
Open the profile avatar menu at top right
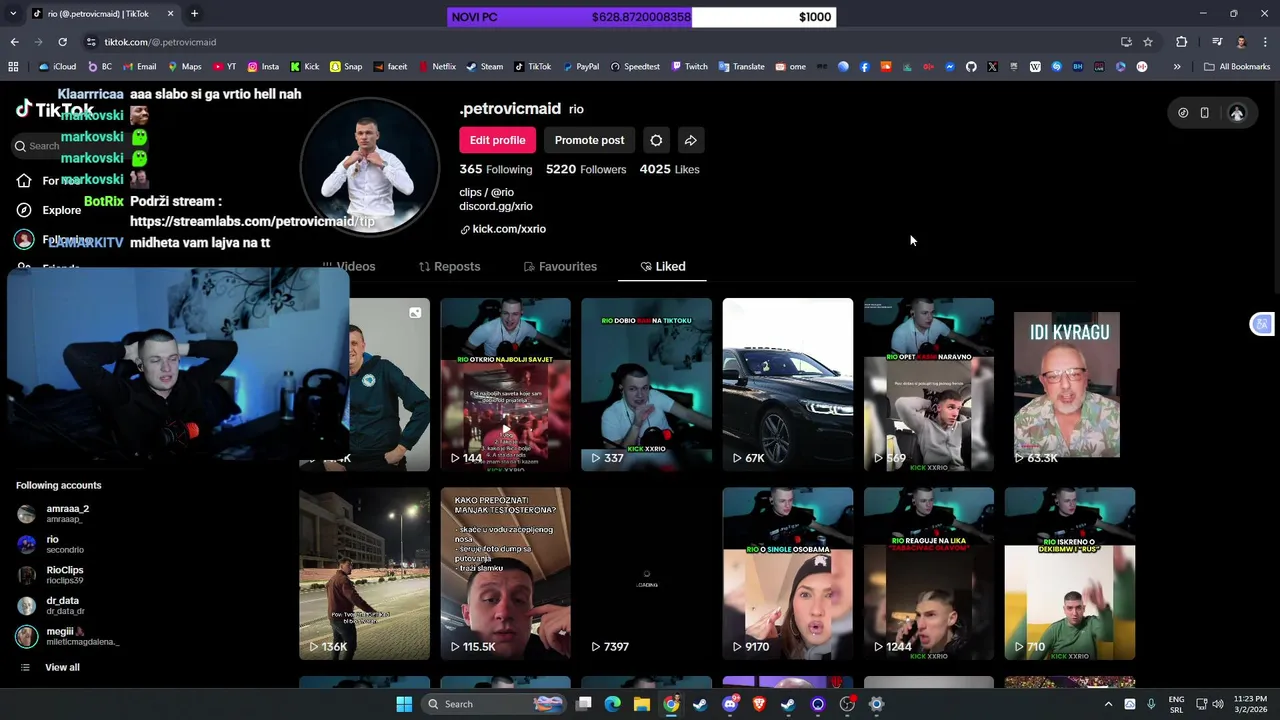click(x=1237, y=113)
